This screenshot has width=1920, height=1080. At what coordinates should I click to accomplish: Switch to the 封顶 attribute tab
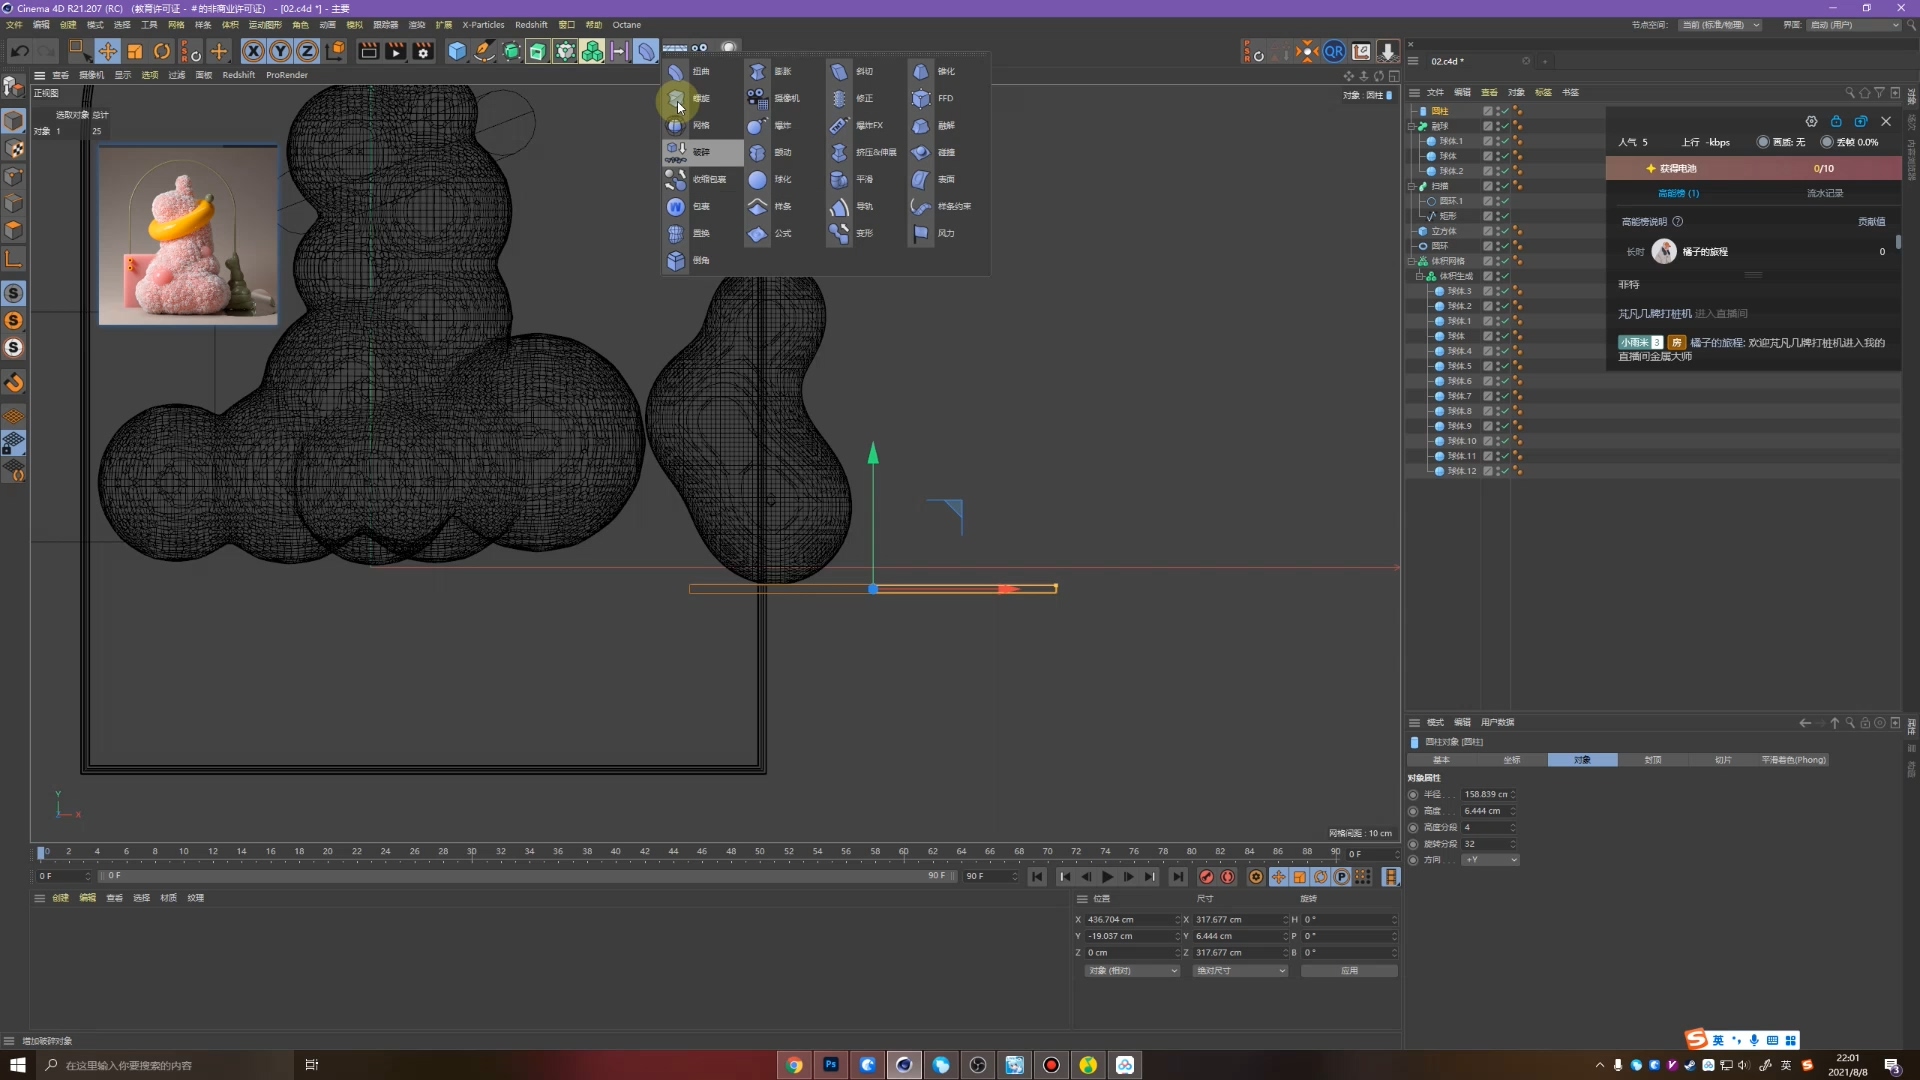click(1653, 760)
